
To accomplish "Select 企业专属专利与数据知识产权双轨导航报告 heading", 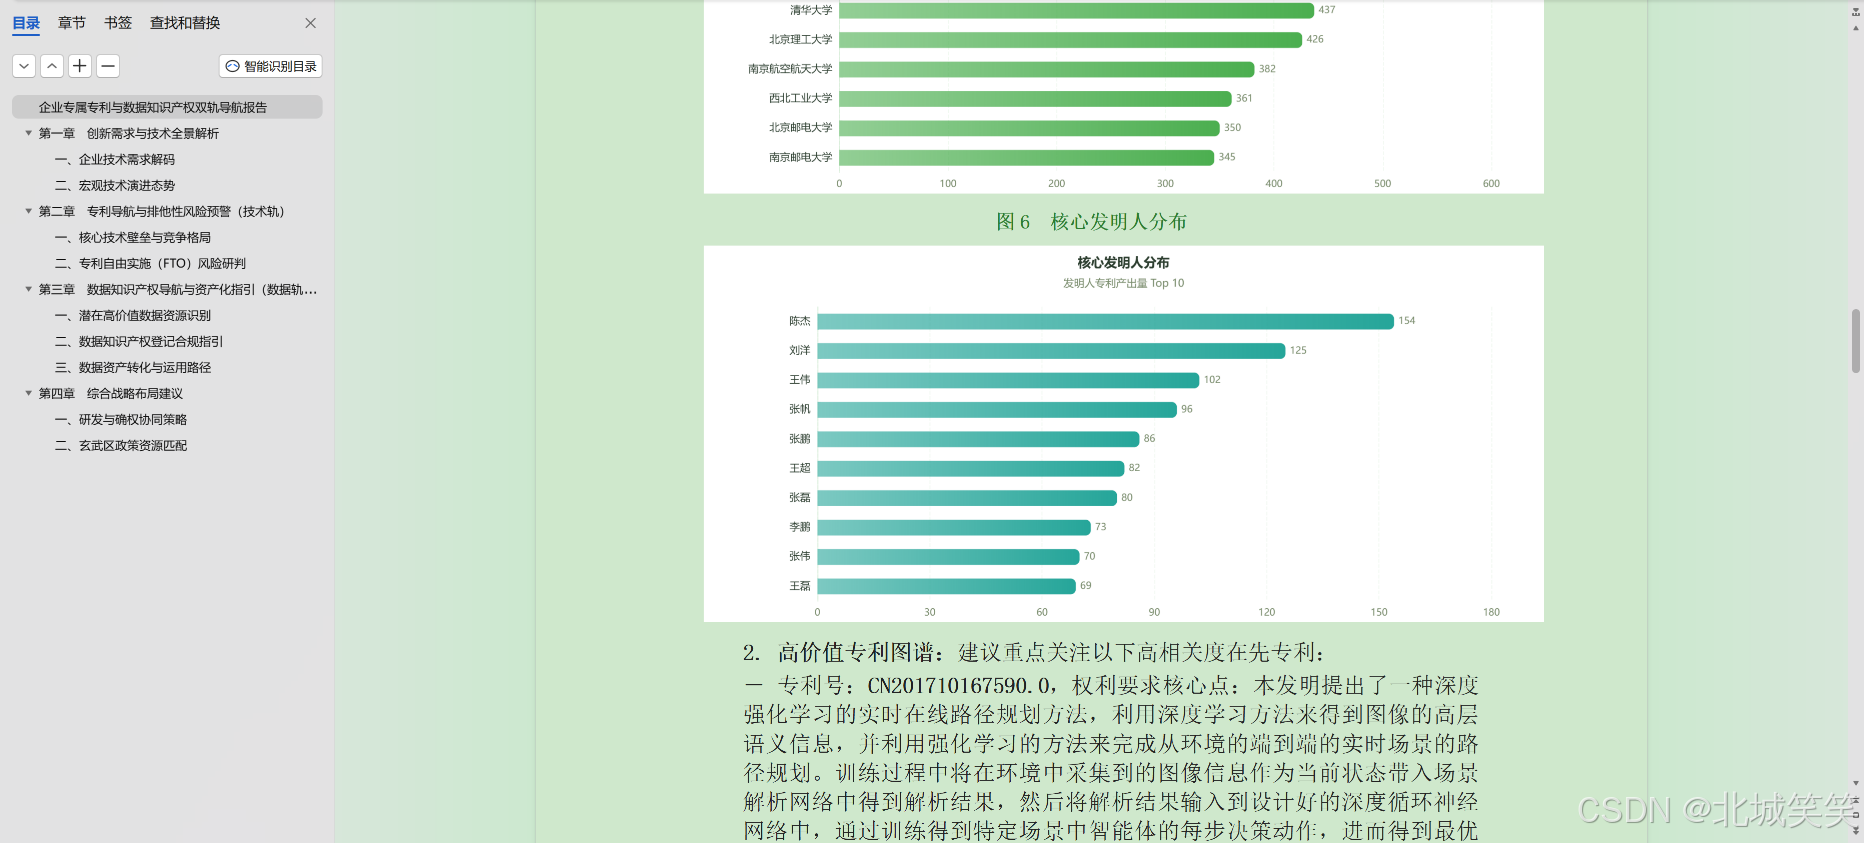I will click(167, 107).
